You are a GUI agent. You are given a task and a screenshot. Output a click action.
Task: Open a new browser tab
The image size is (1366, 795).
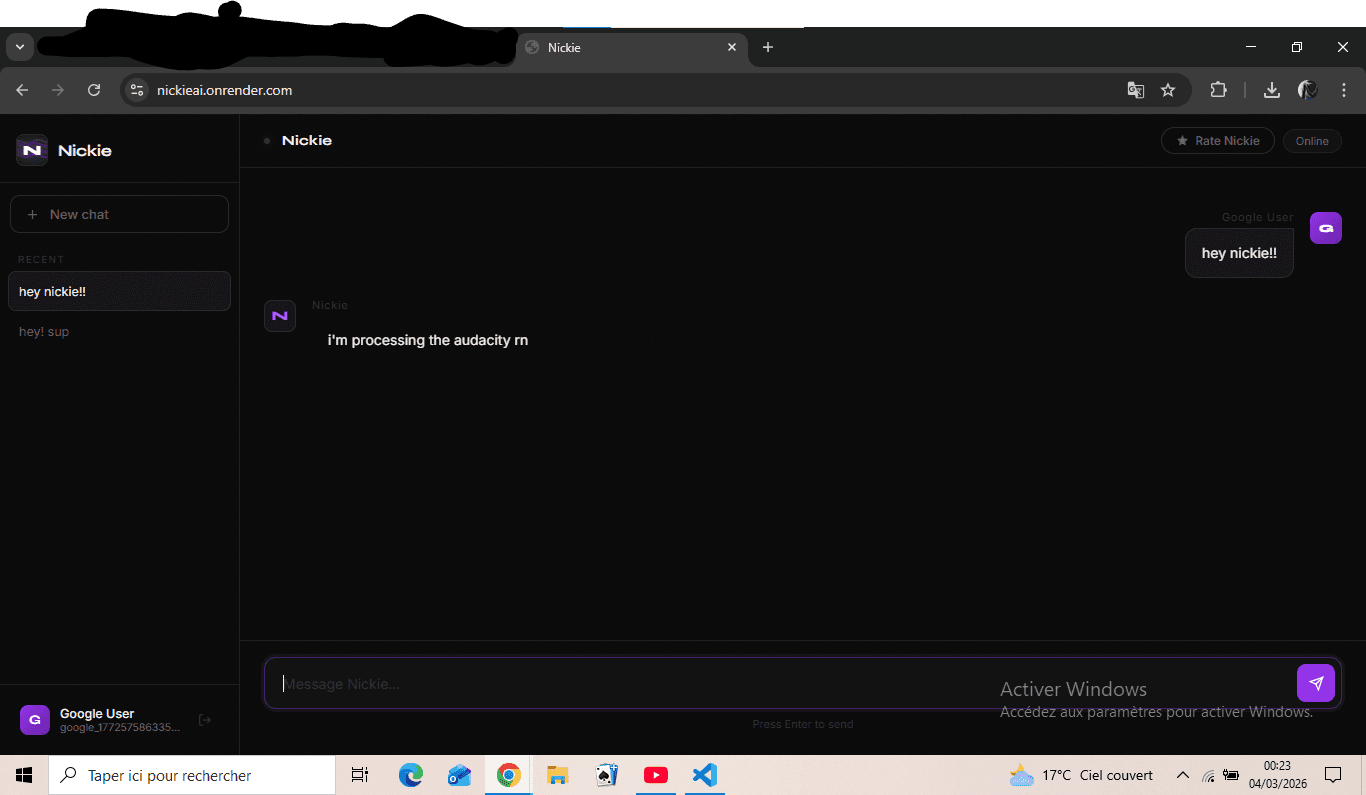[x=768, y=47]
